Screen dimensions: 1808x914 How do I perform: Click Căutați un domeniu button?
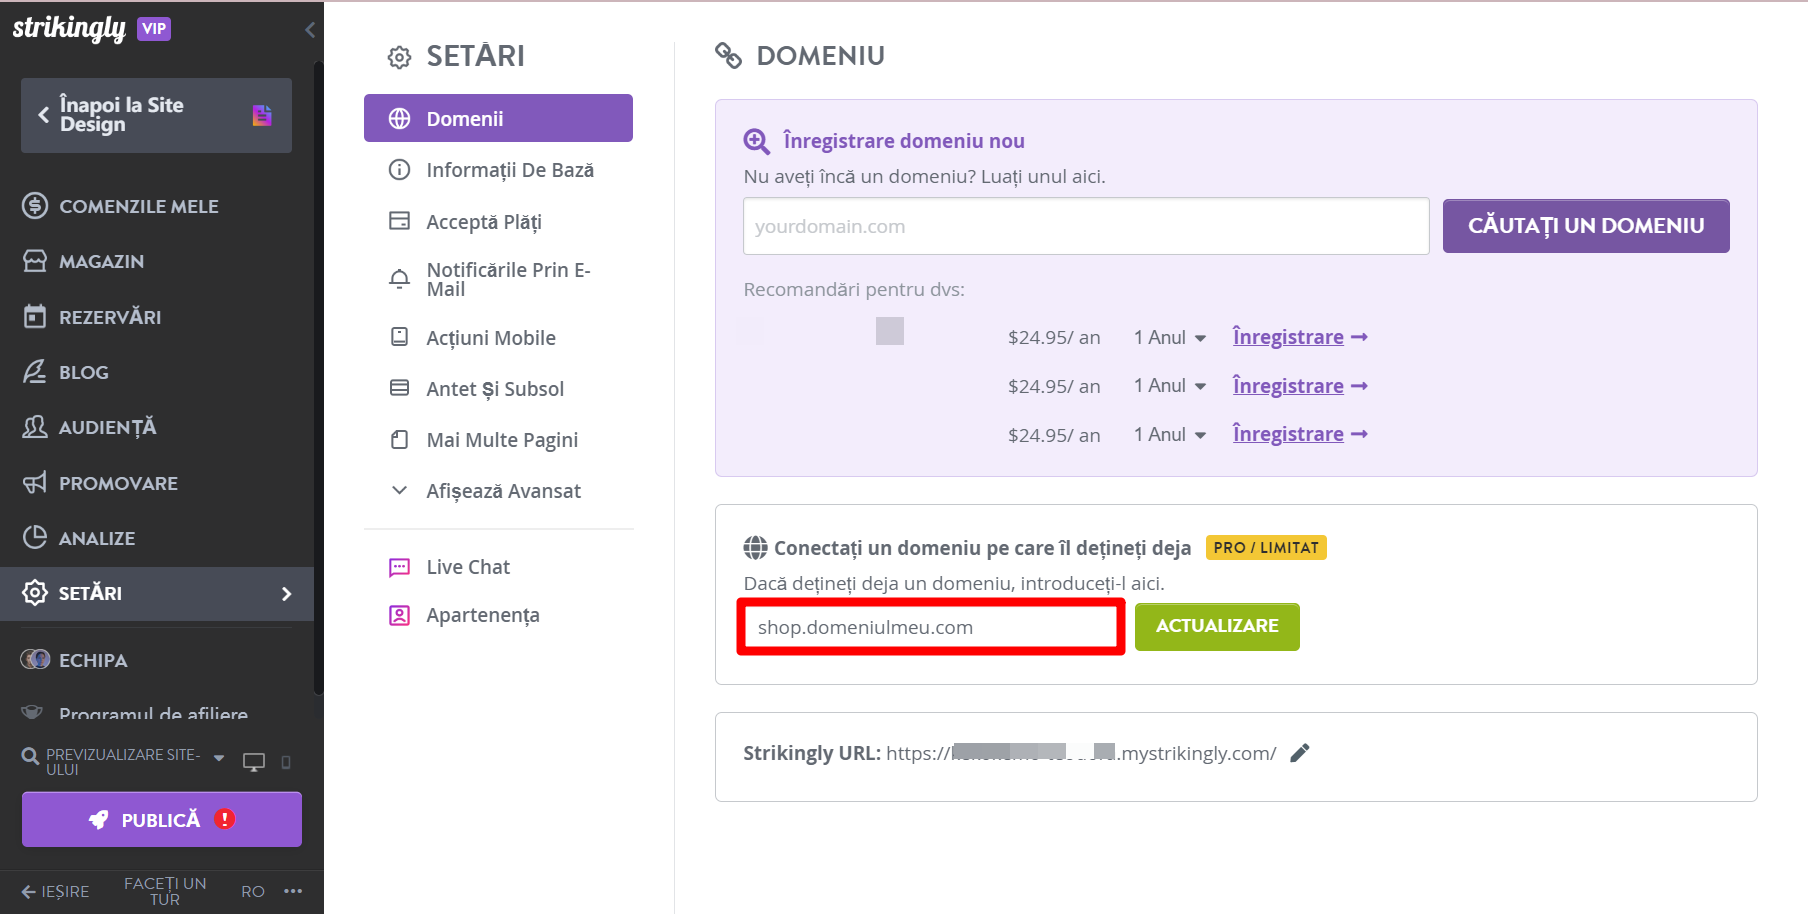pyautogui.click(x=1586, y=226)
